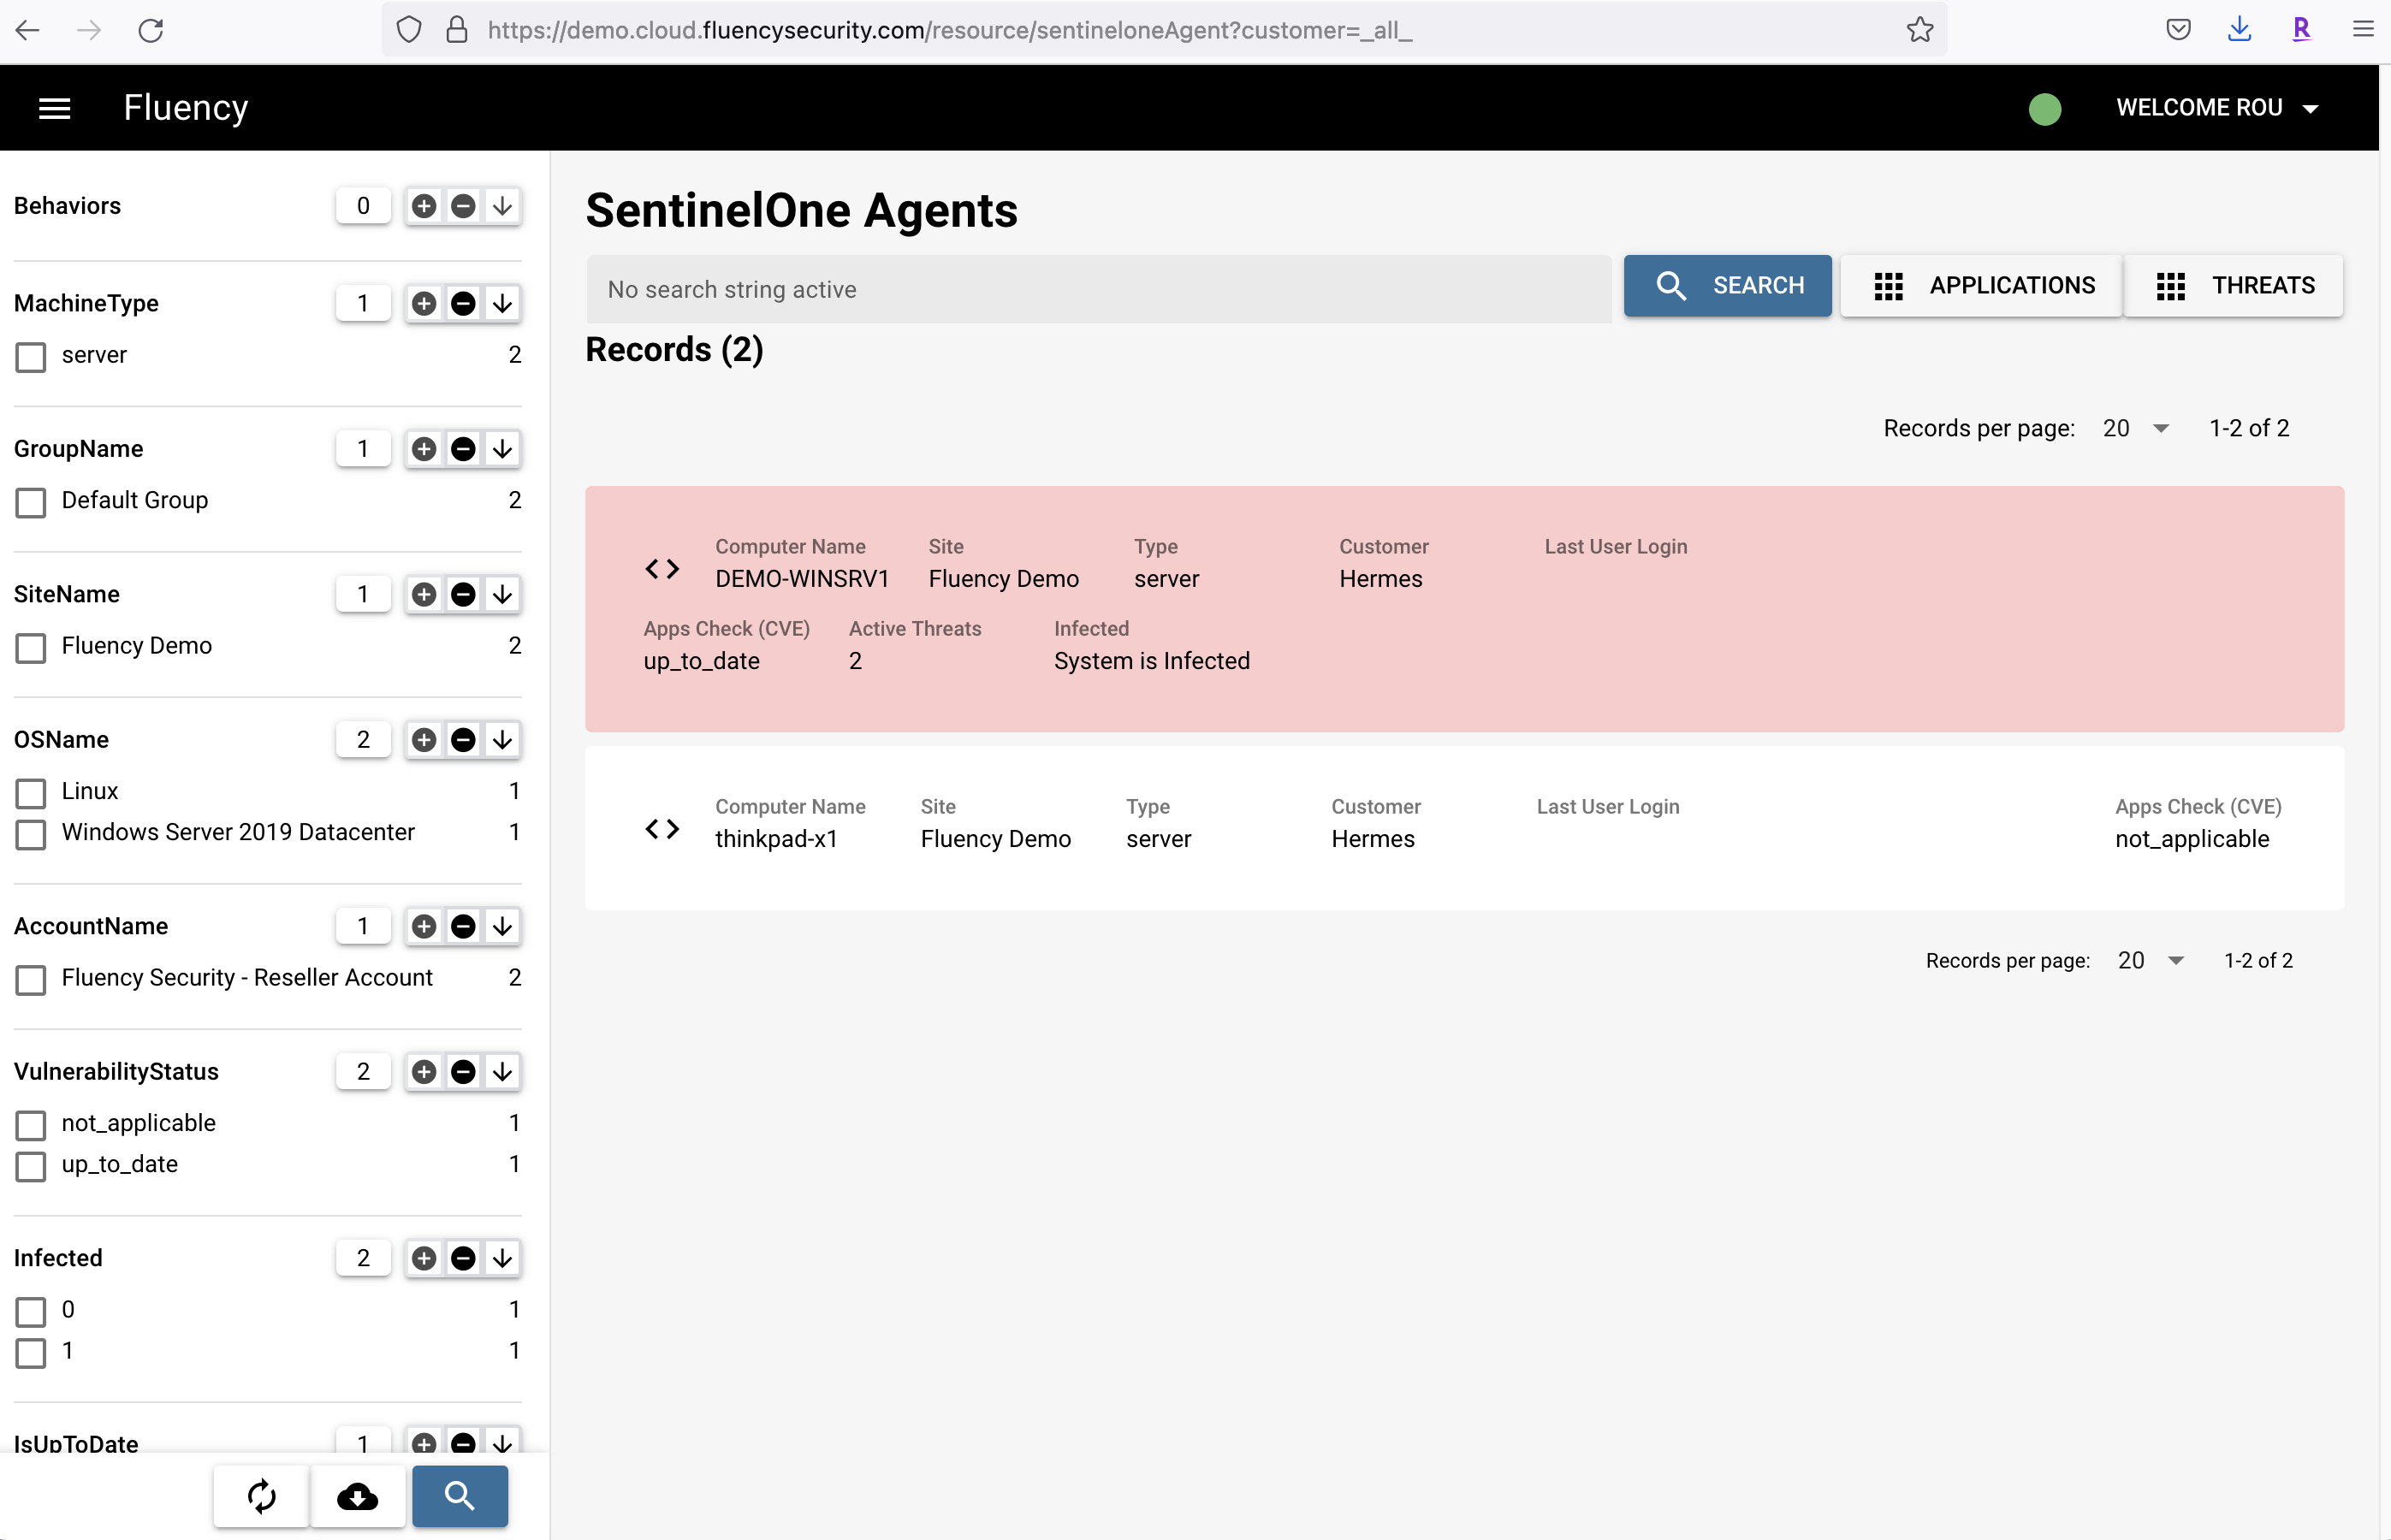This screenshot has width=2391, height=1540.
Task: Check the Linux OSName checkbox
Action: (31, 793)
